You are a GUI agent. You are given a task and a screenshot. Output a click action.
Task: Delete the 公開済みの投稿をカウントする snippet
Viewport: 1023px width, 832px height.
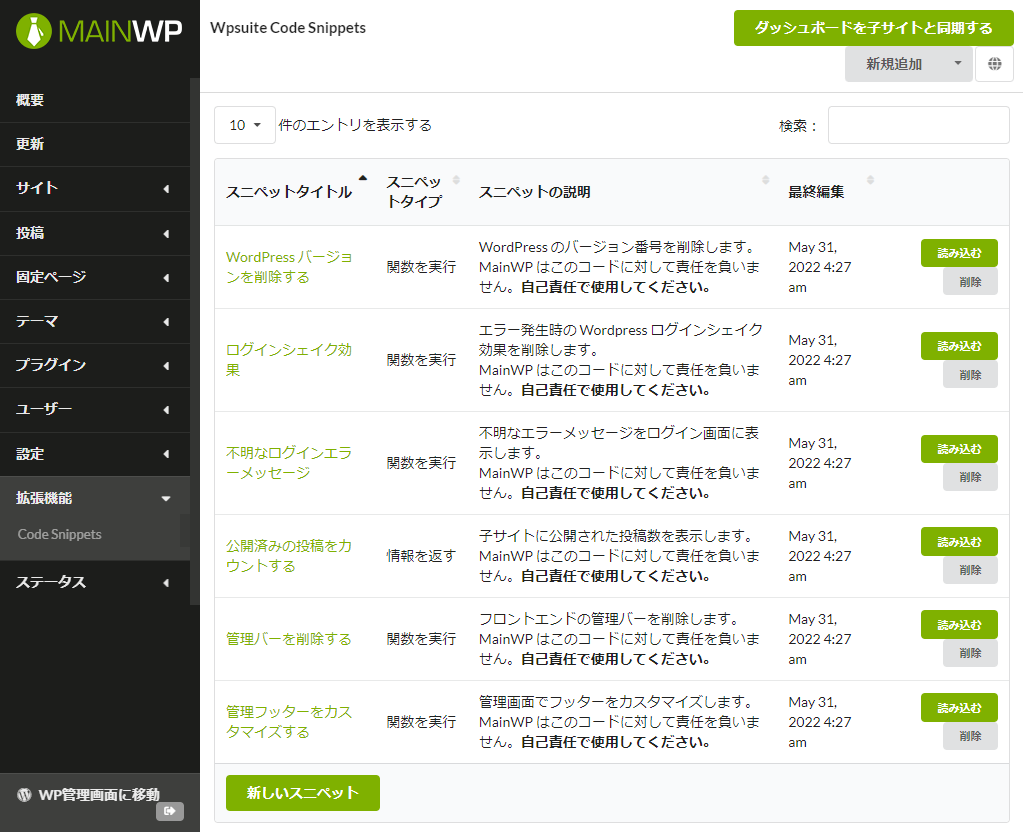970,570
